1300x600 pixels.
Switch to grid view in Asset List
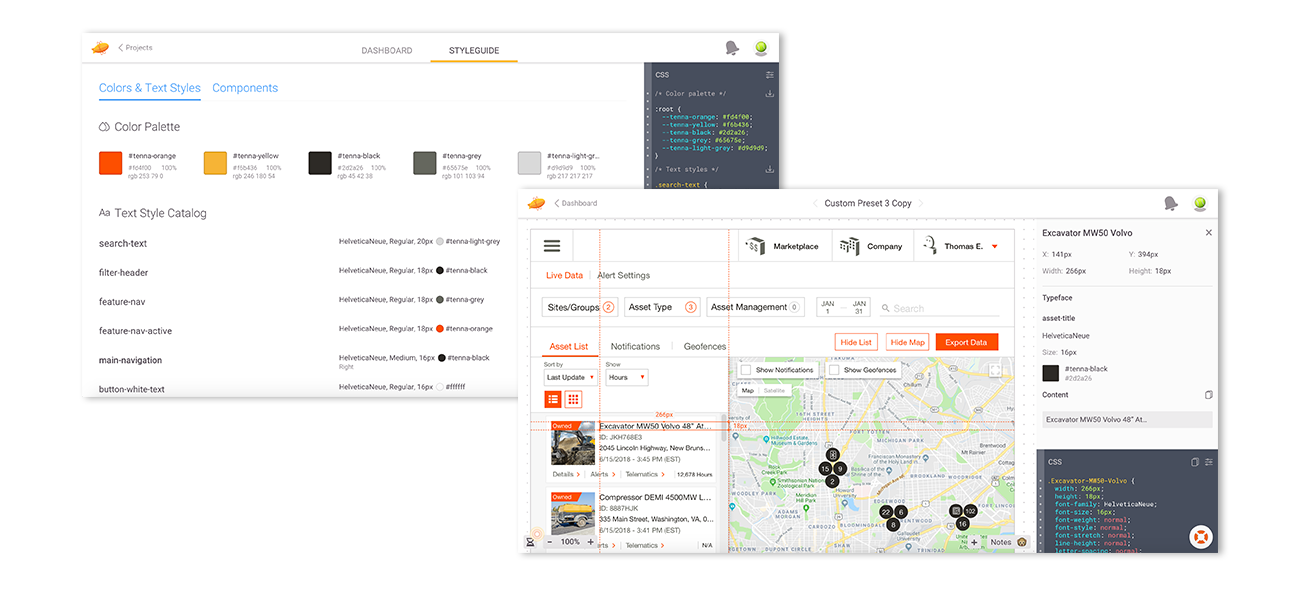[573, 399]
